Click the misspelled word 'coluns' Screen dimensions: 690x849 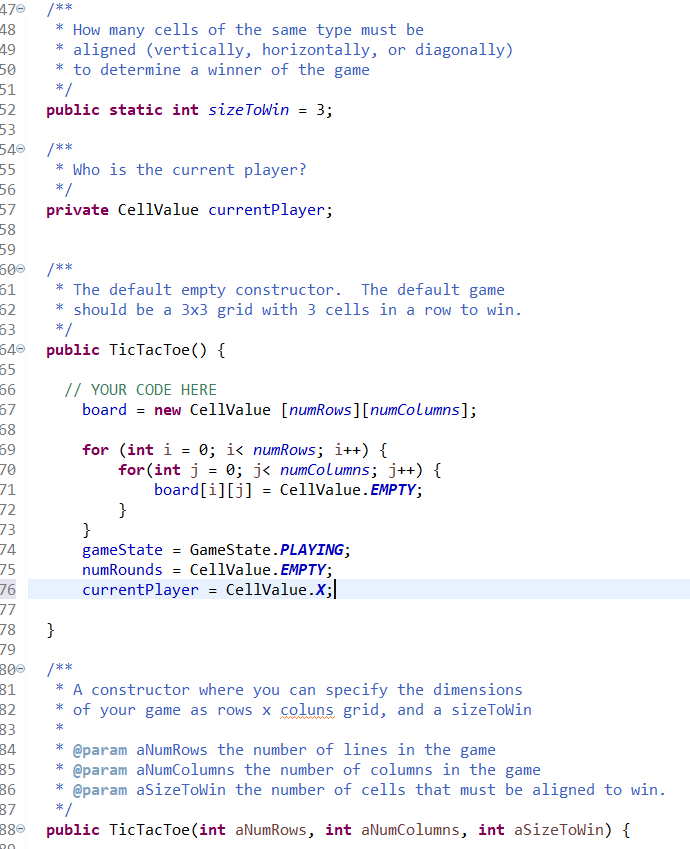(x=307, y=710)
